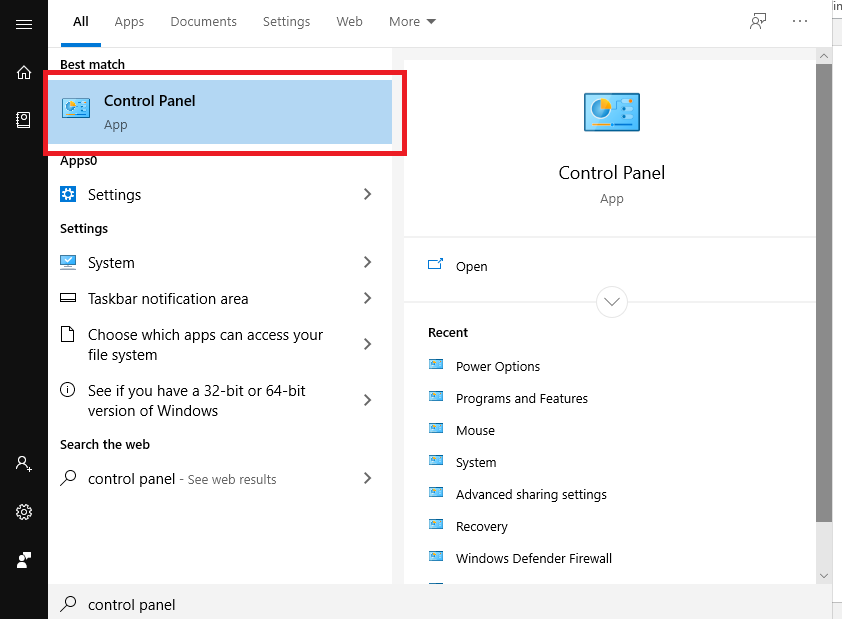Viewport: 842px width, 619px height.
Task: Select the Web filter tab
Action: click(349, 21)
